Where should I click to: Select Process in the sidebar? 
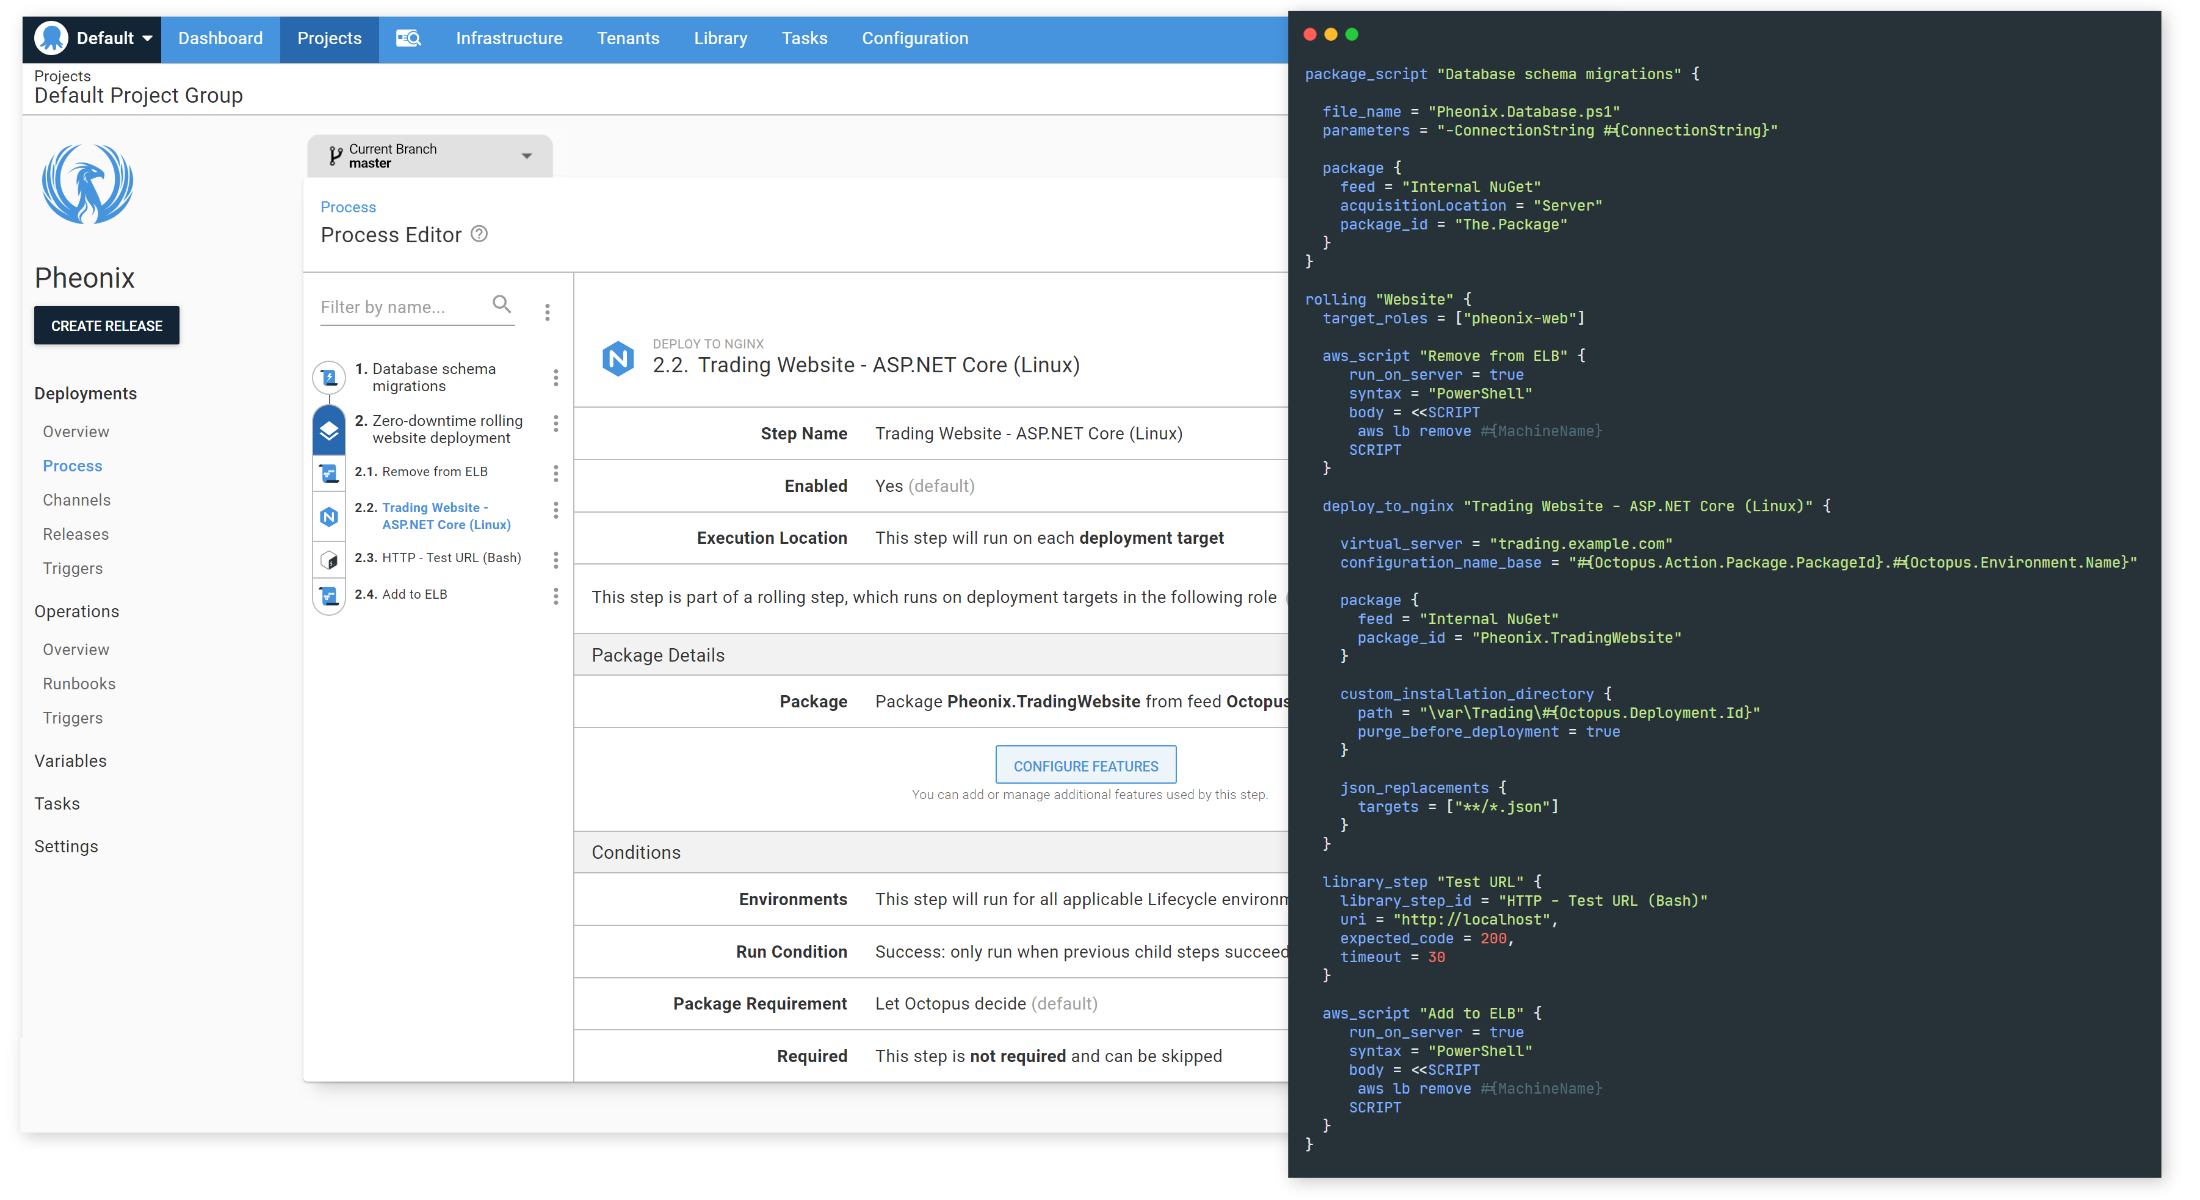72,466
